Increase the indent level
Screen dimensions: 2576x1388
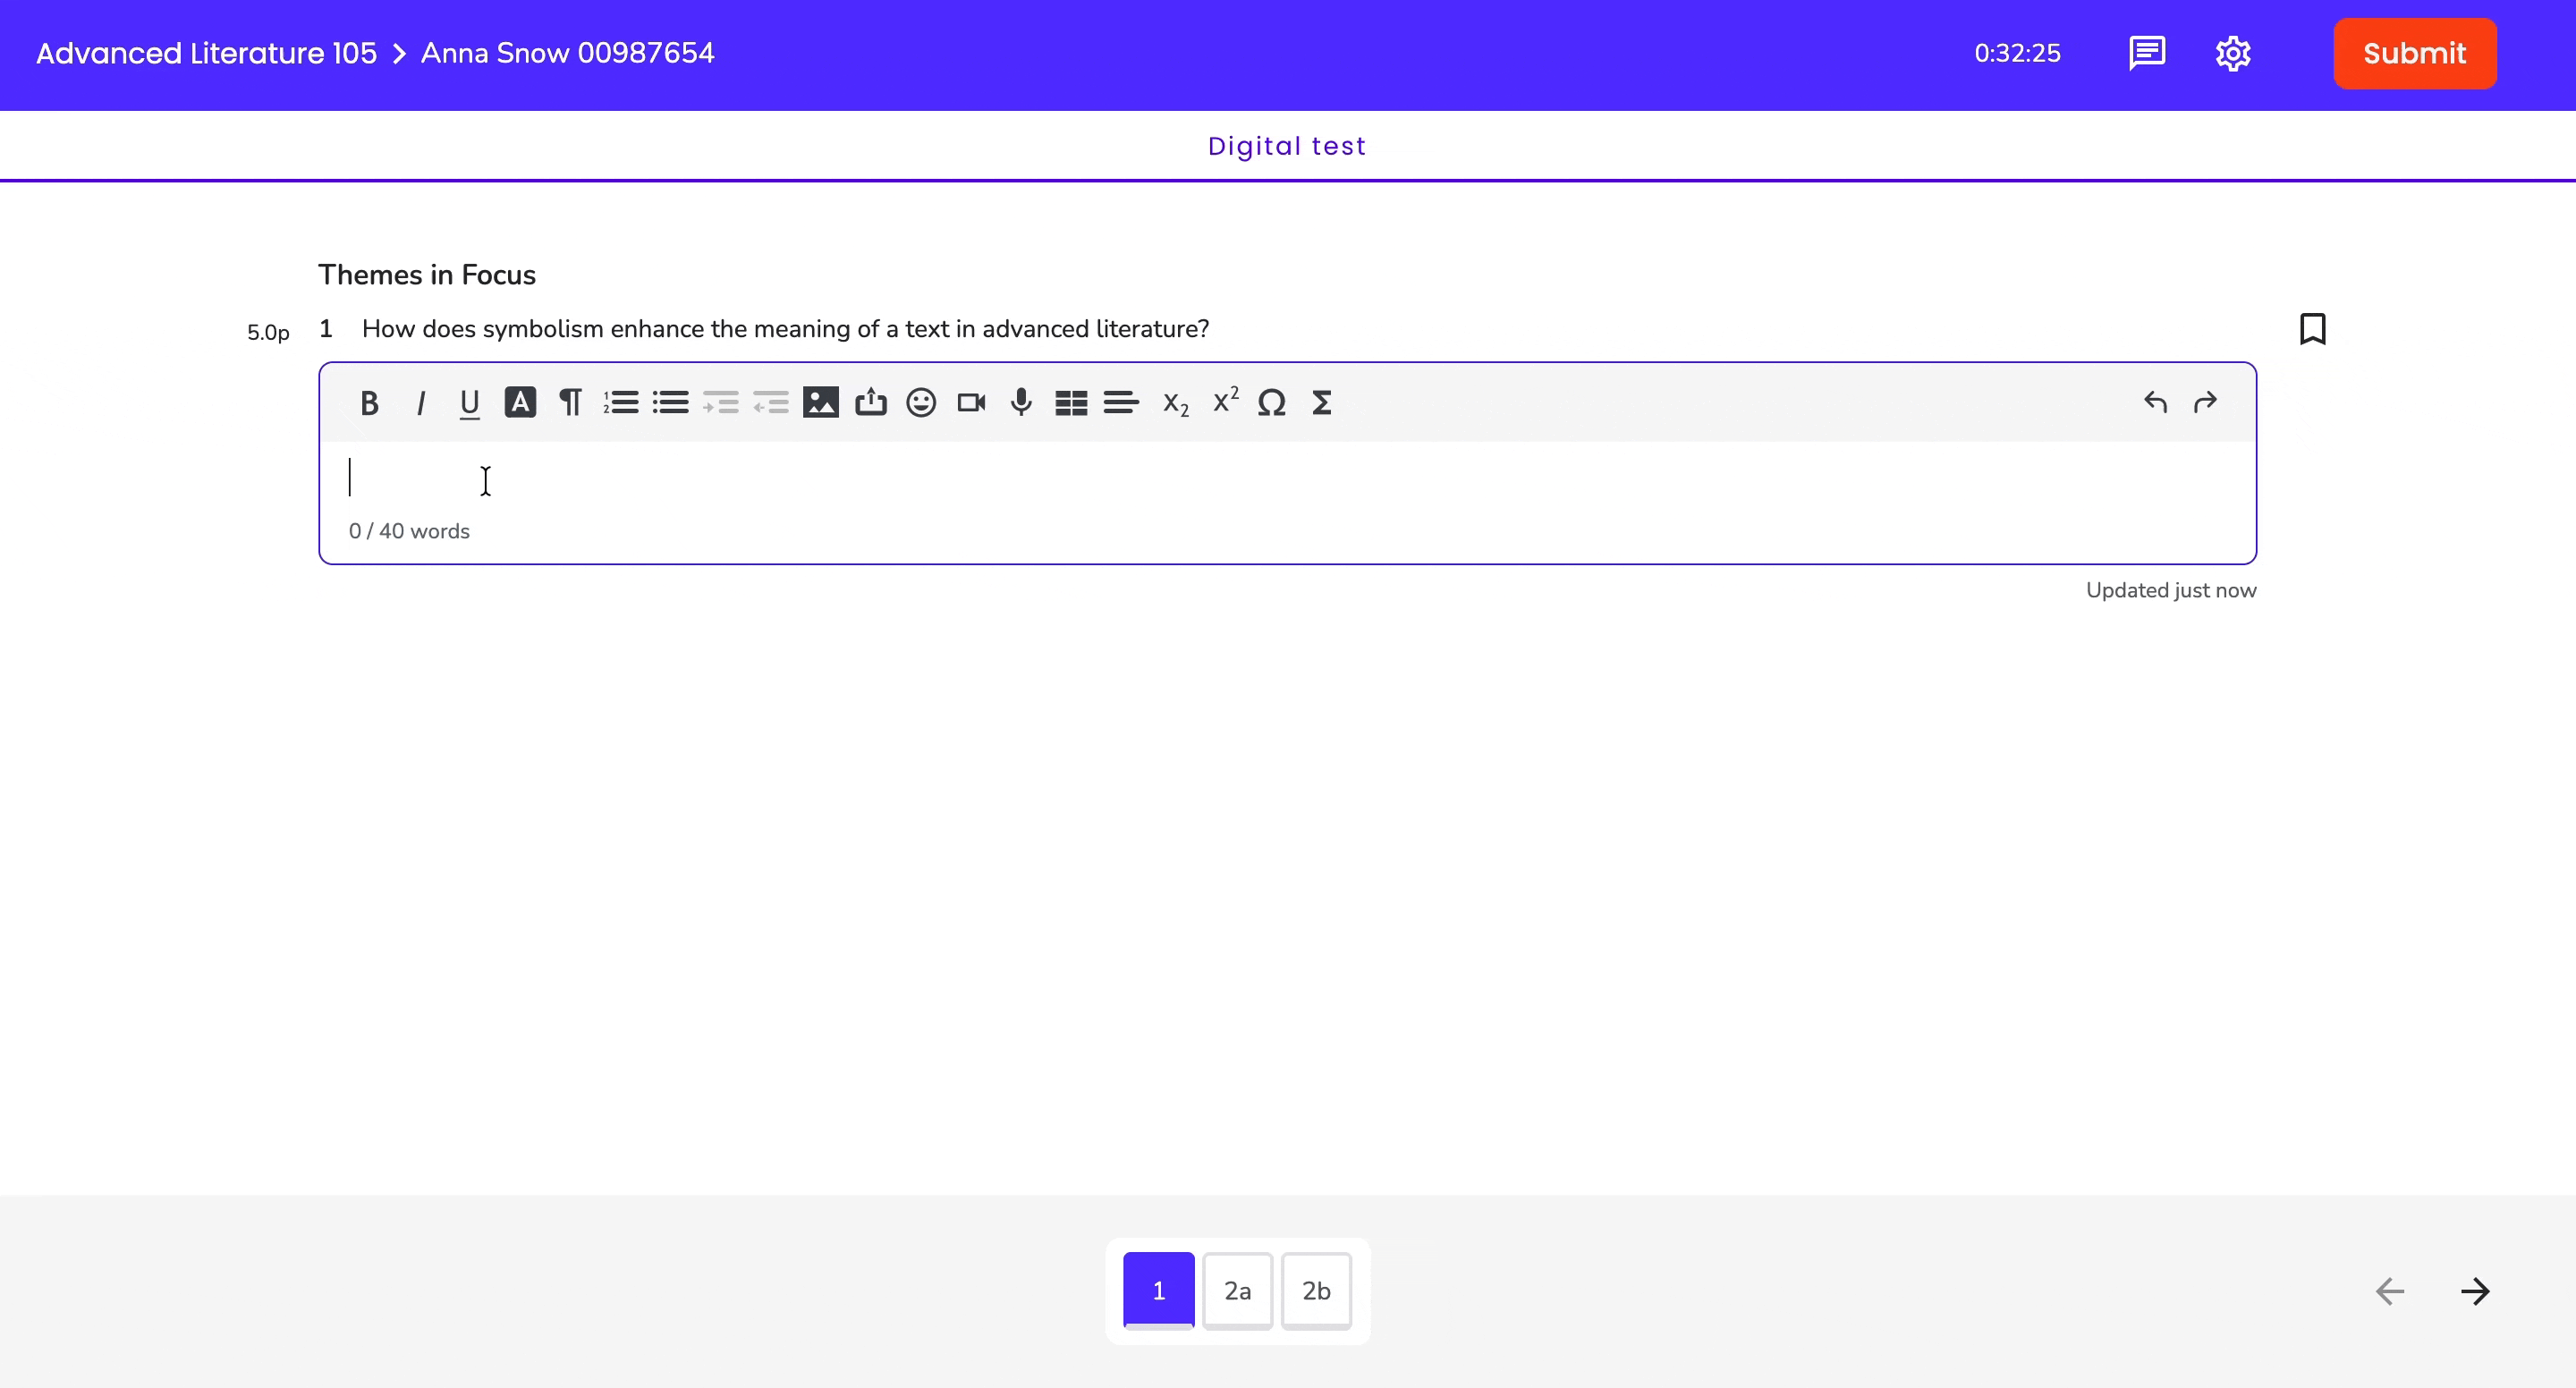pos(721,402)
